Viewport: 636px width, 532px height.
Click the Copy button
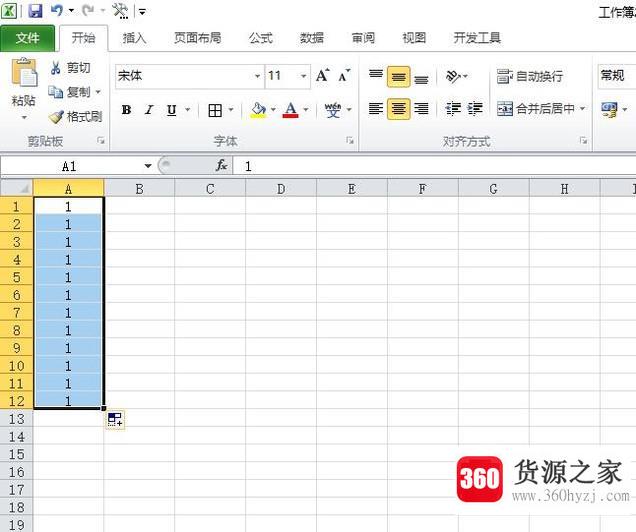(69, 92)
